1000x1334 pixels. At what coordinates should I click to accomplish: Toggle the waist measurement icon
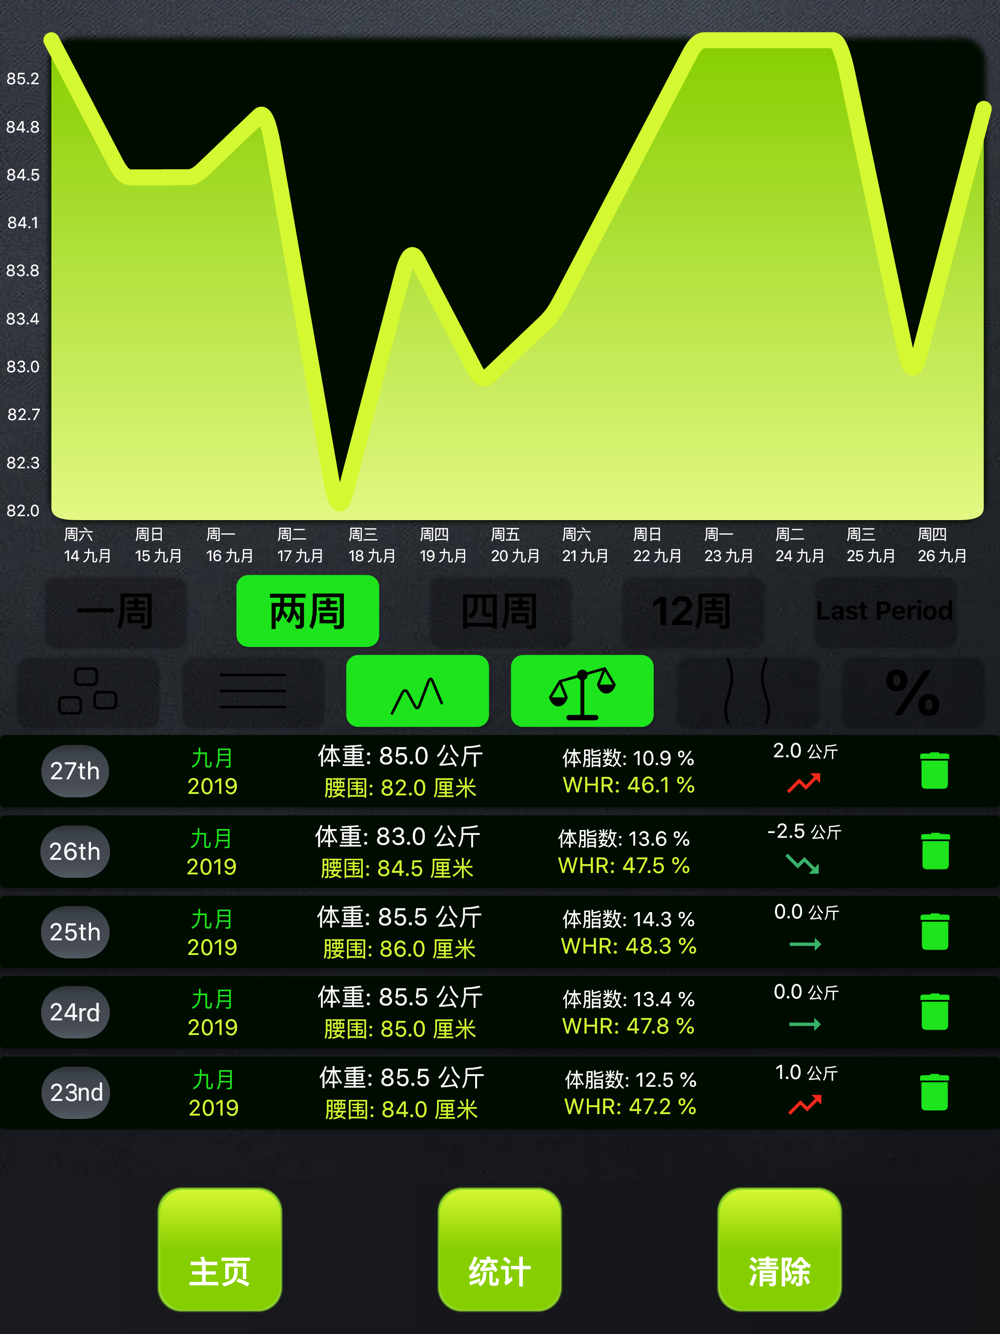[747, 691]
